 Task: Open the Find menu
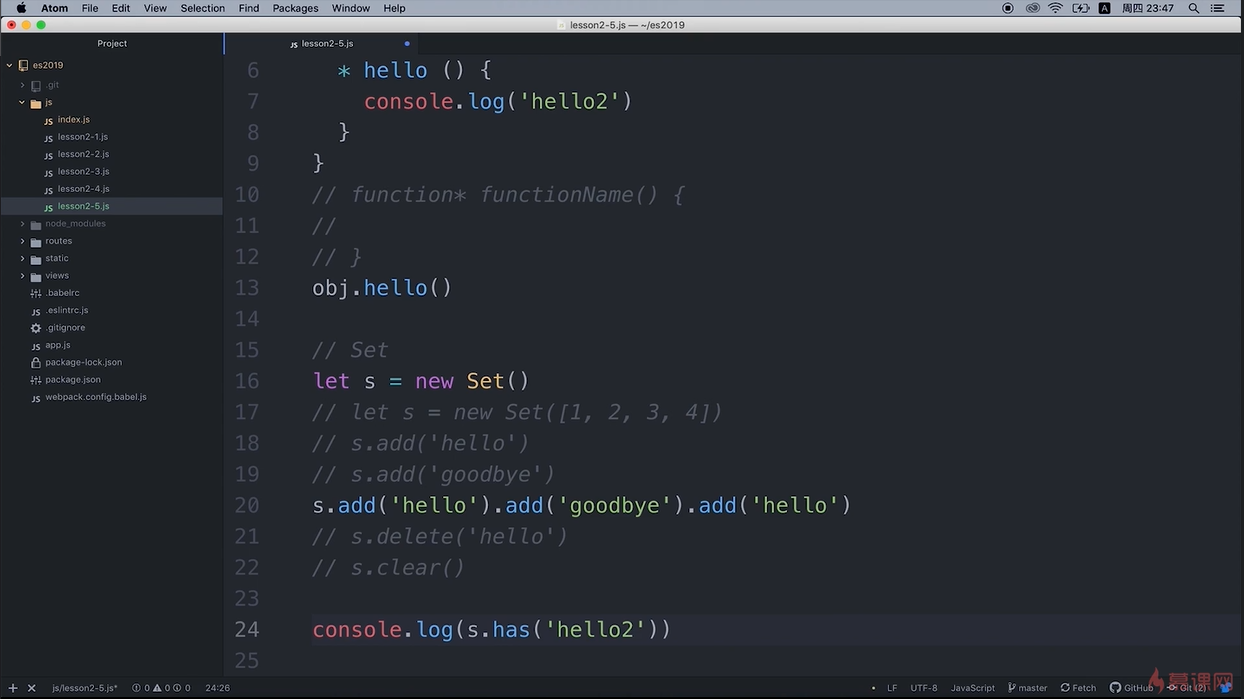[249, 8]
